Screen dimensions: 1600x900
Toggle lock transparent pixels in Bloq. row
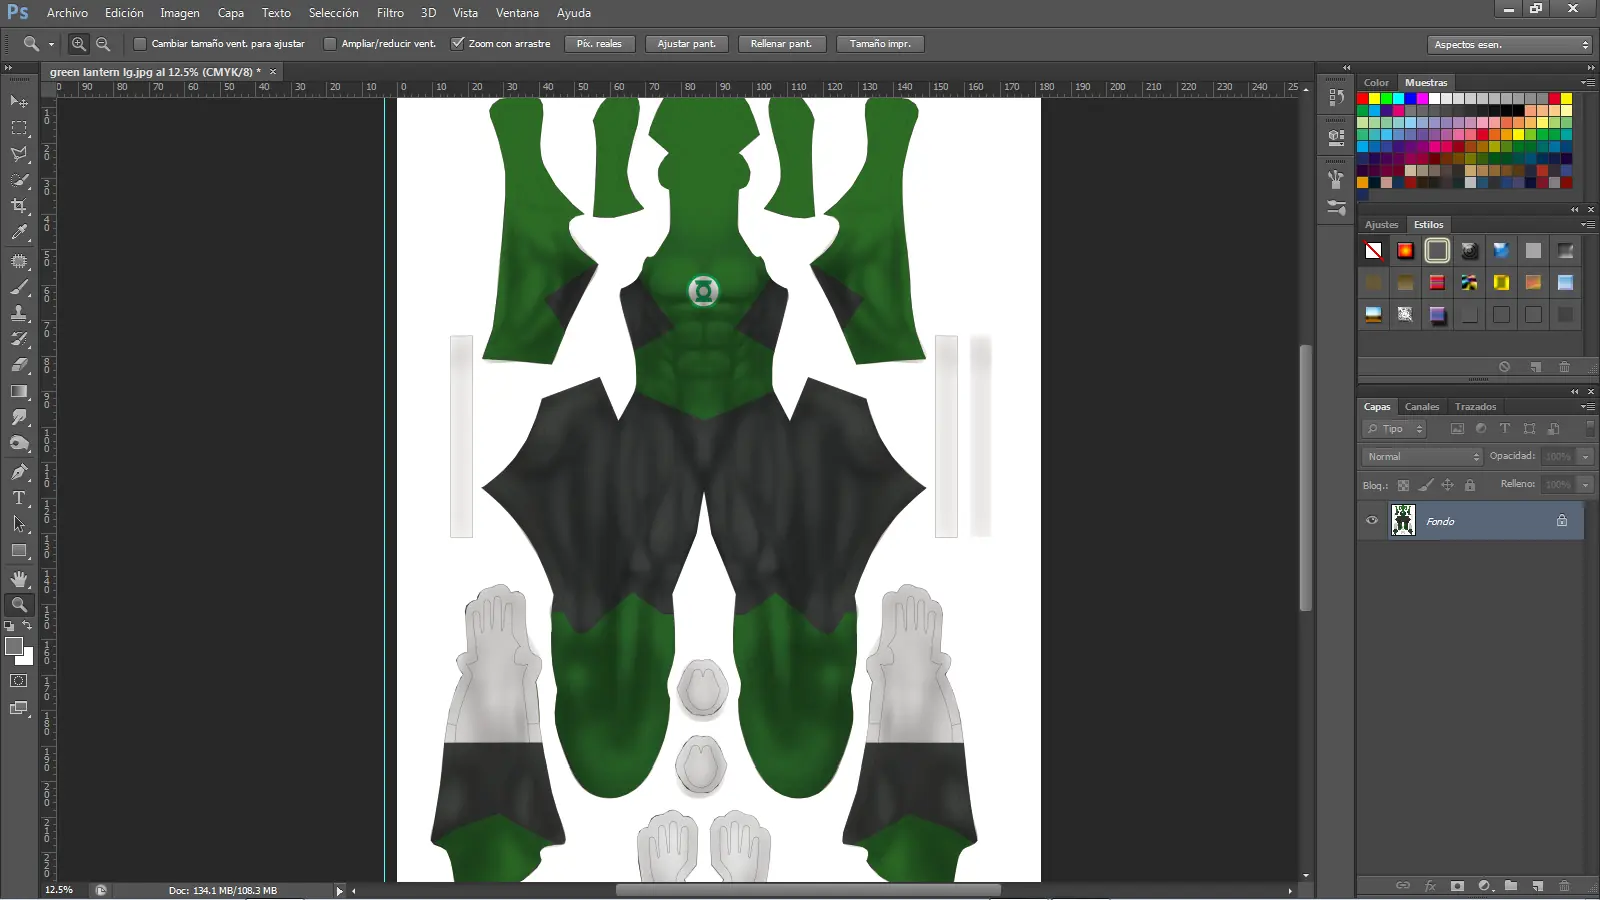(x=1403, y=485)
